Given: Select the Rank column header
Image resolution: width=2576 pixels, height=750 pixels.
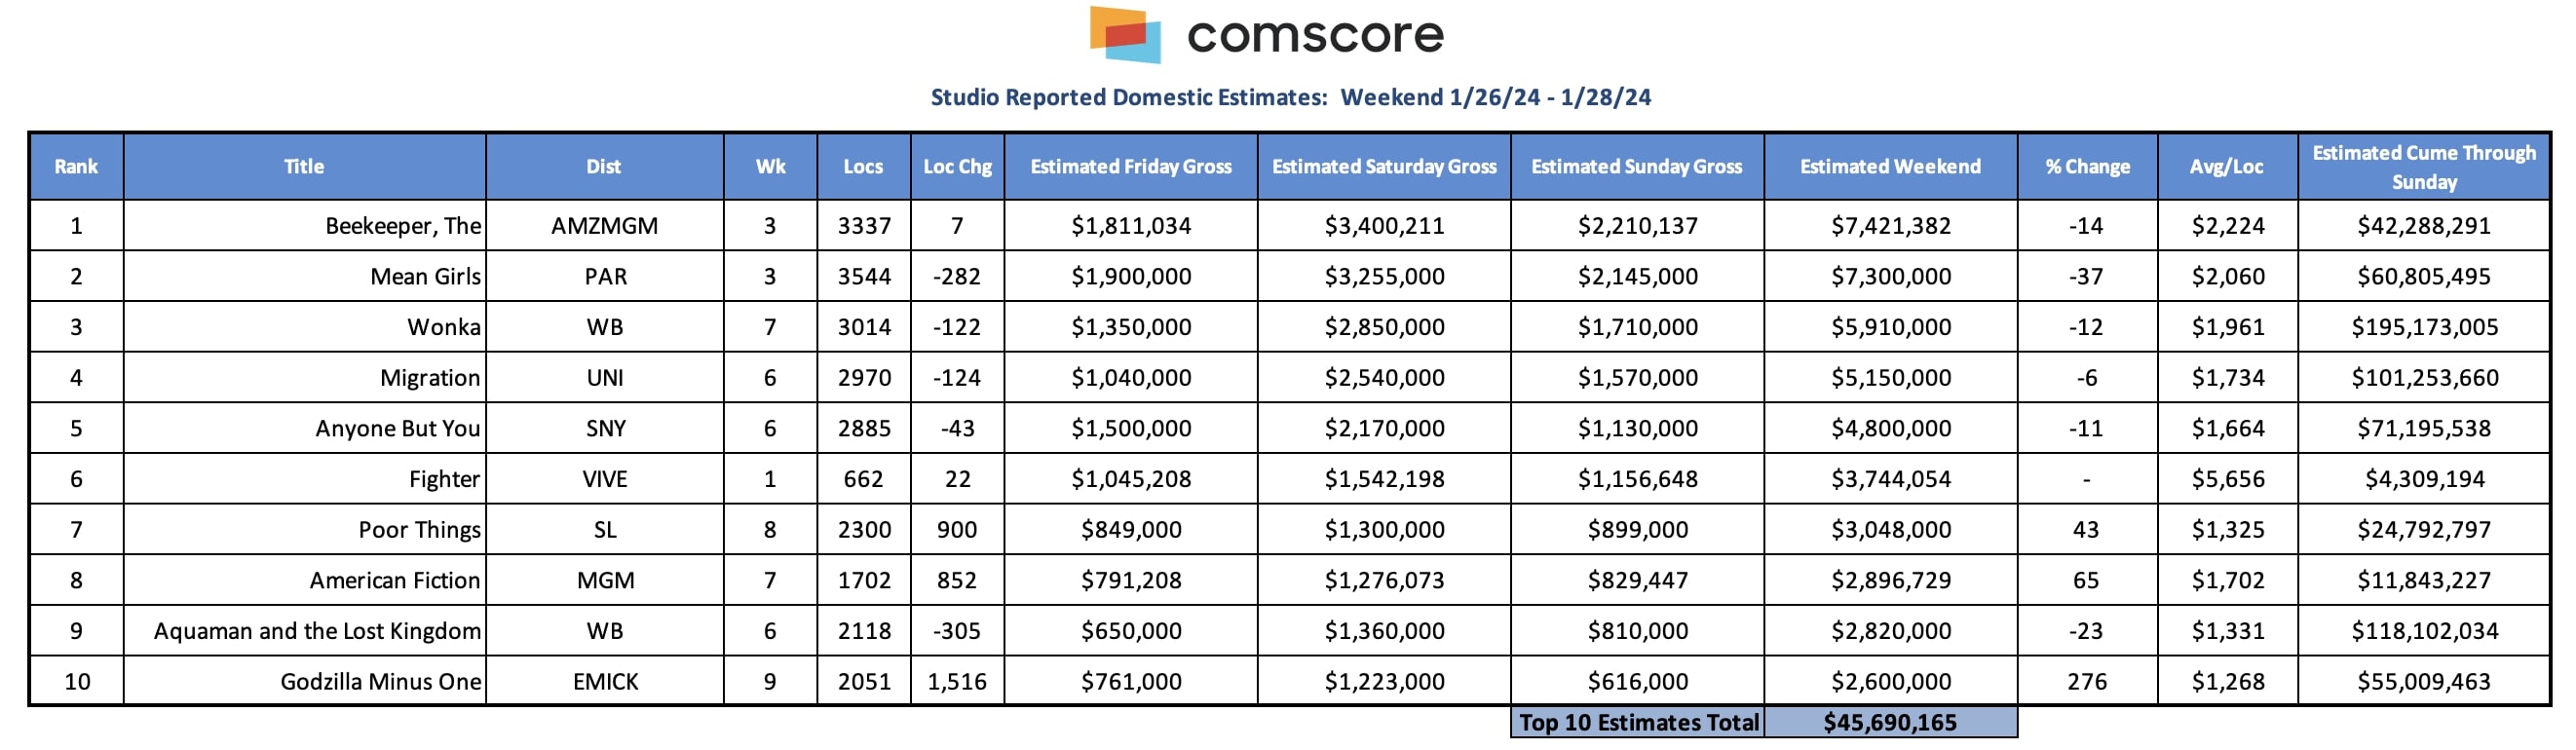Looking at the screenshot, I should click(76, 166).
